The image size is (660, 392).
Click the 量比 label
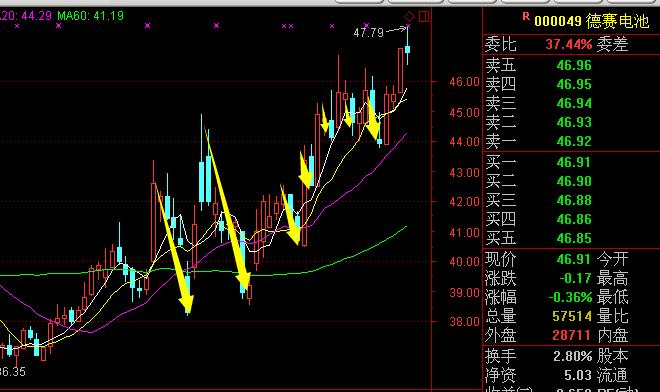point(612,316)
